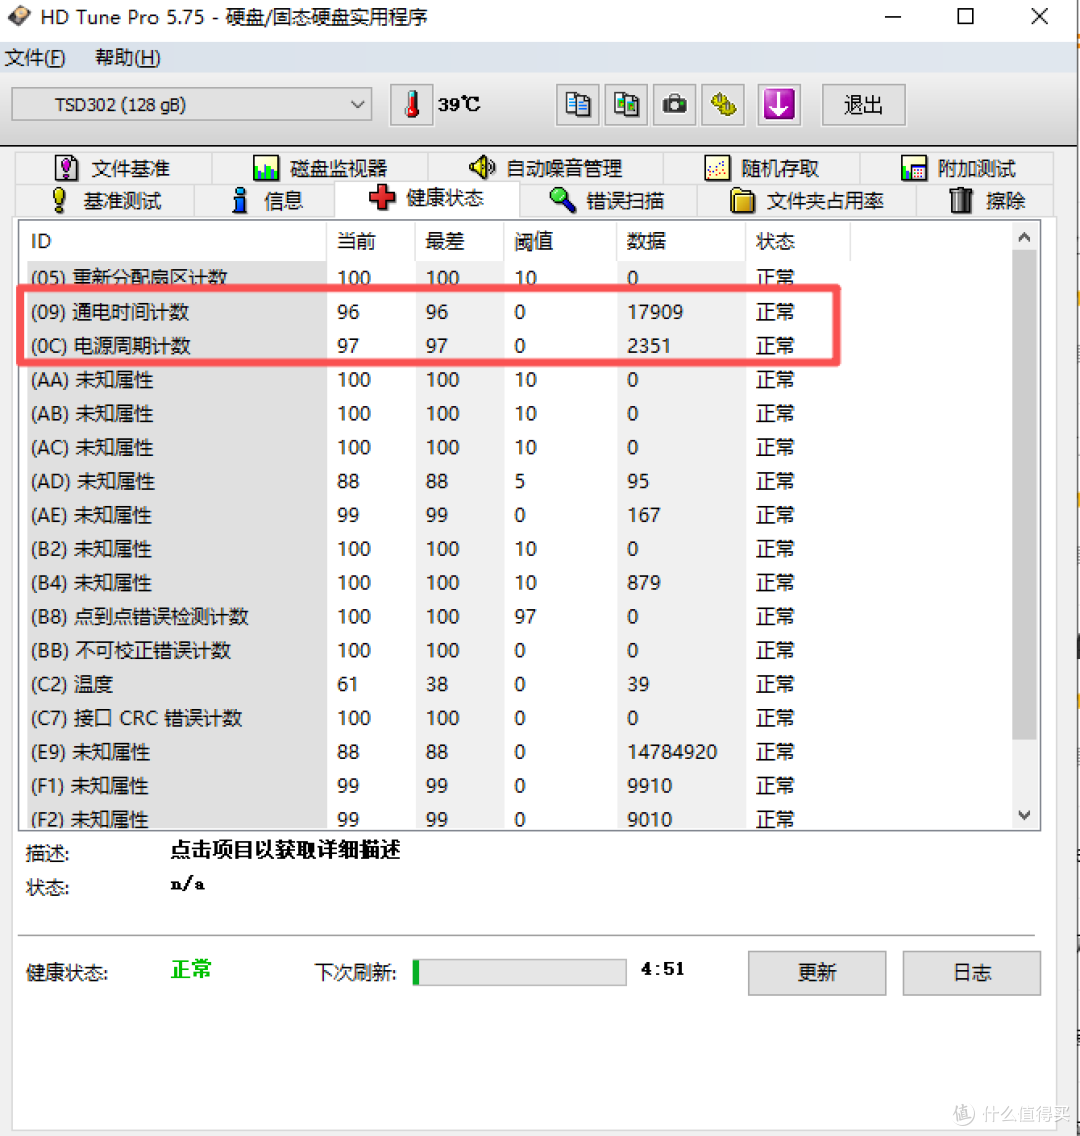Click data value 879
This screenshot has width=1080, height=1136.
(x=643, y=582)
